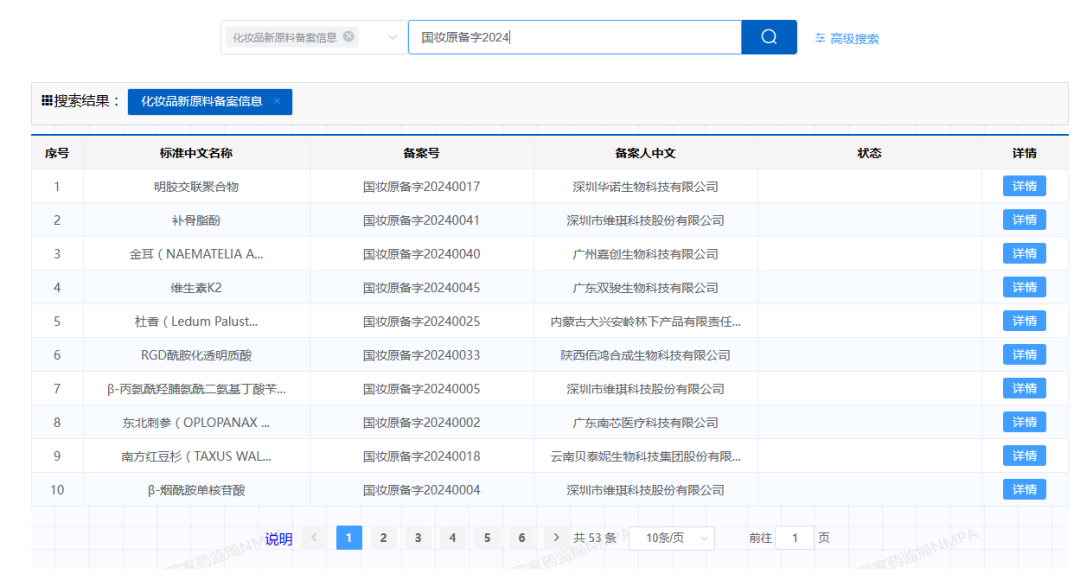1080x580 pixels.
Task: Open 详情 for 明胶交联聚合物
Action: coord(1024,186)
